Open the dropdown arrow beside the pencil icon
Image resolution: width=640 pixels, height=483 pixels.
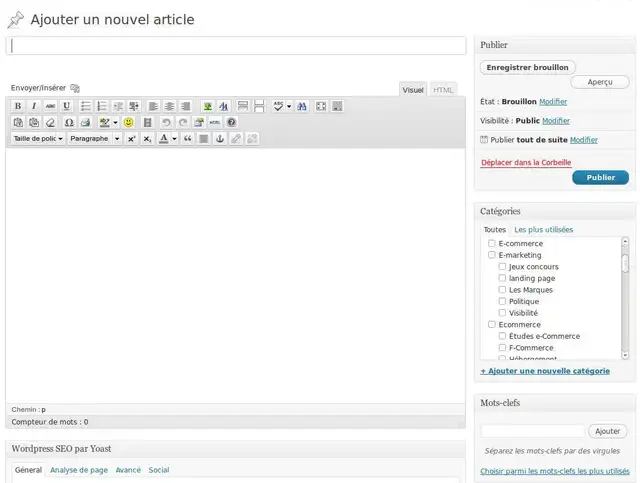click(116, 122)
